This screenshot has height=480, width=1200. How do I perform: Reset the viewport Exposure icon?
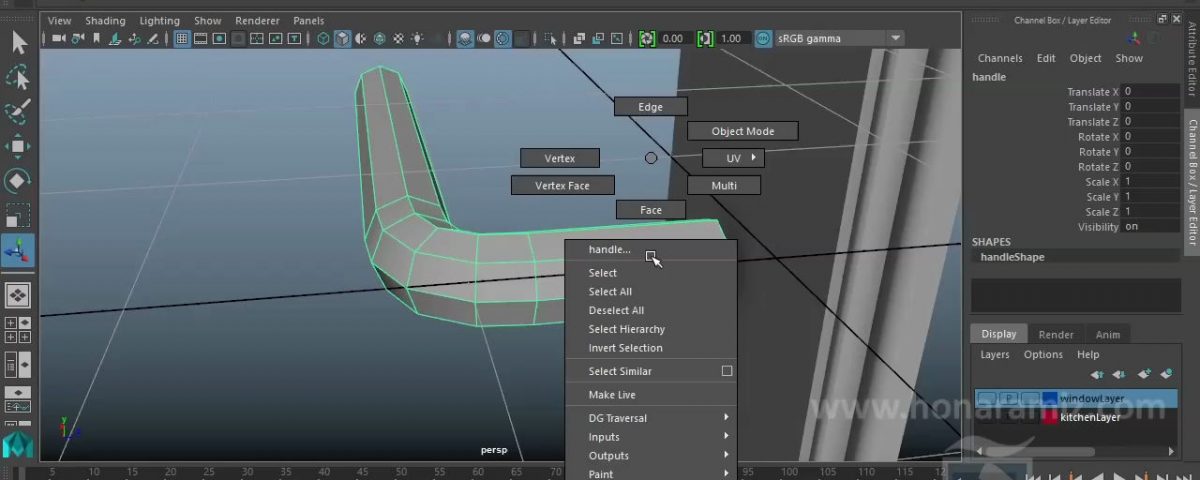pyautogui.click(x=647, y=39)
